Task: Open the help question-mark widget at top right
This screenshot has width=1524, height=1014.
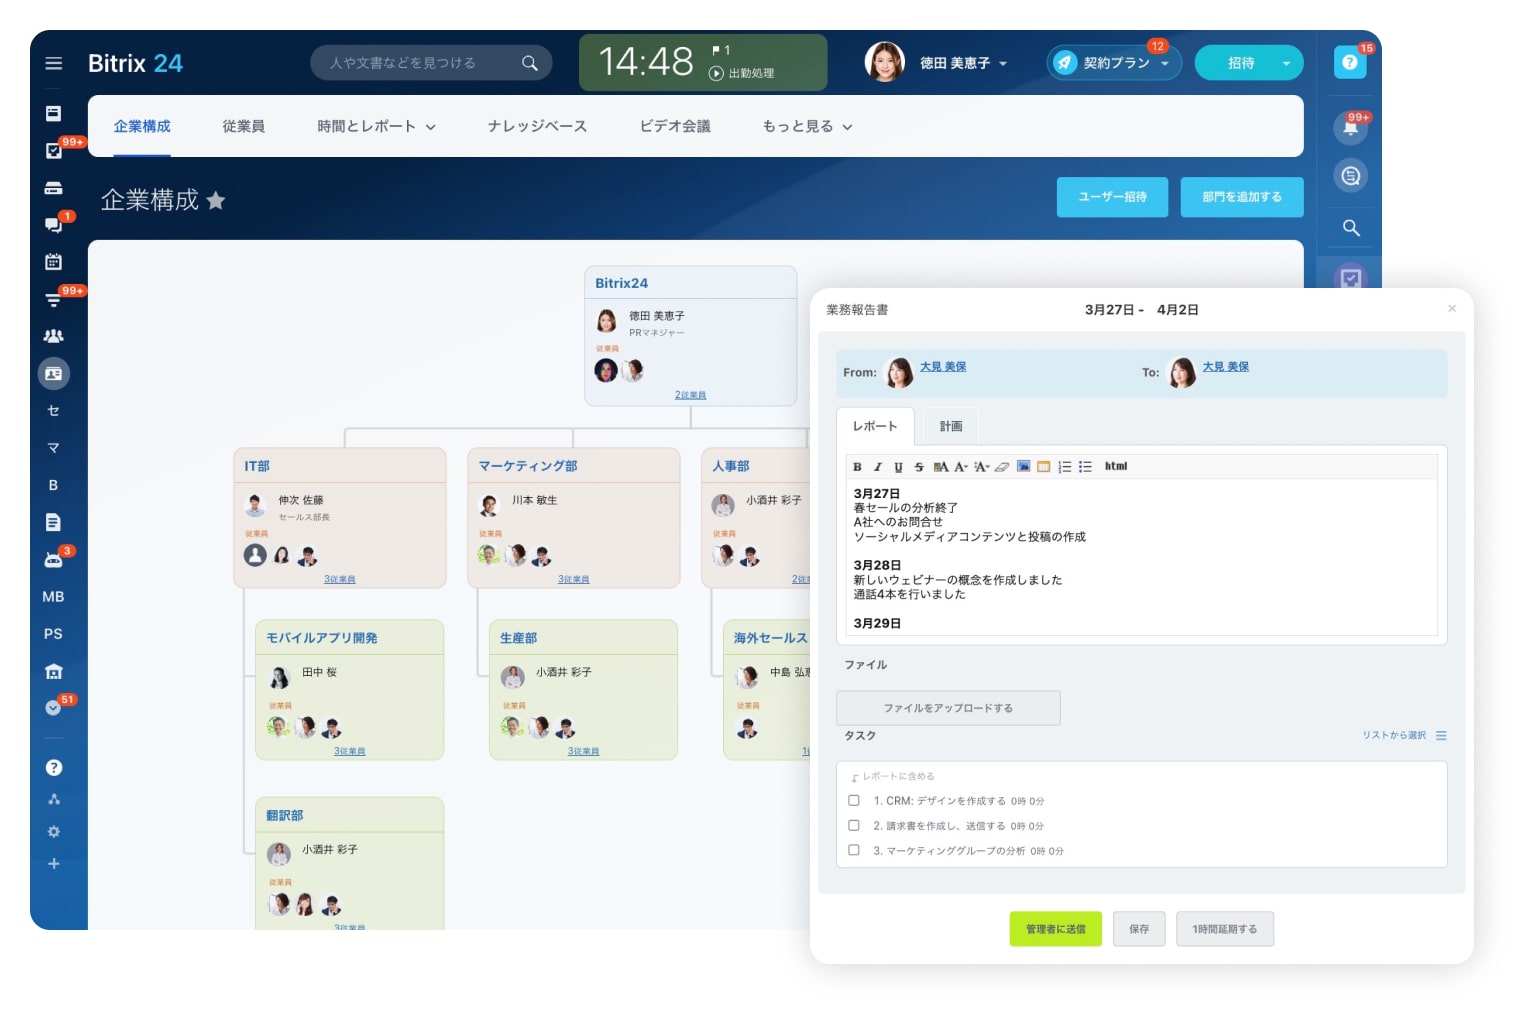Action: tap(1350, 62)
